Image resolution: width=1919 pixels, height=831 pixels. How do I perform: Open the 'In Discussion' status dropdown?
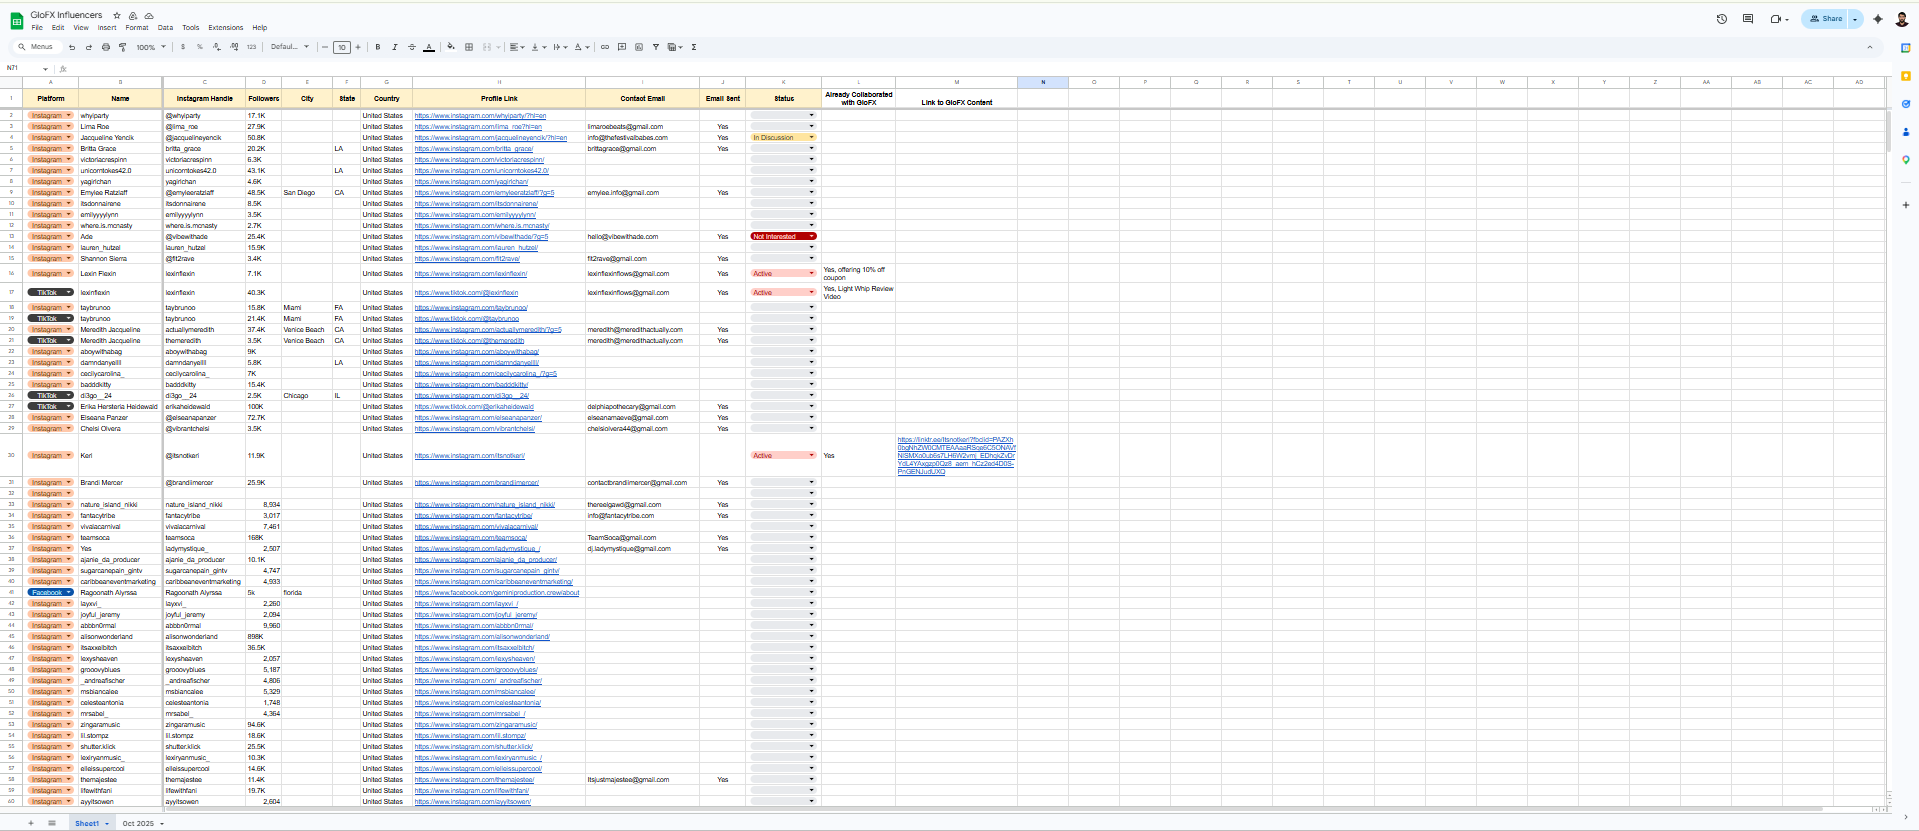tap(811, 138)
